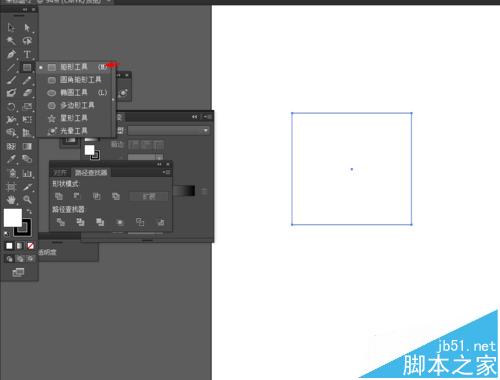Select the Selection tool arrow
The image size is (500, 380).
(11, 27)
